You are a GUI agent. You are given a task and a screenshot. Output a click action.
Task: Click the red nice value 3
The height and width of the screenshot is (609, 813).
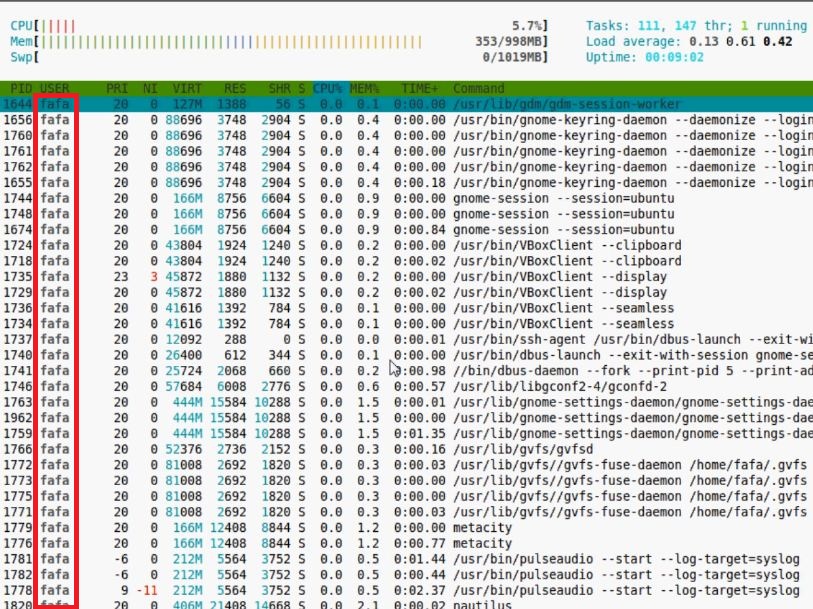point(153,277)
